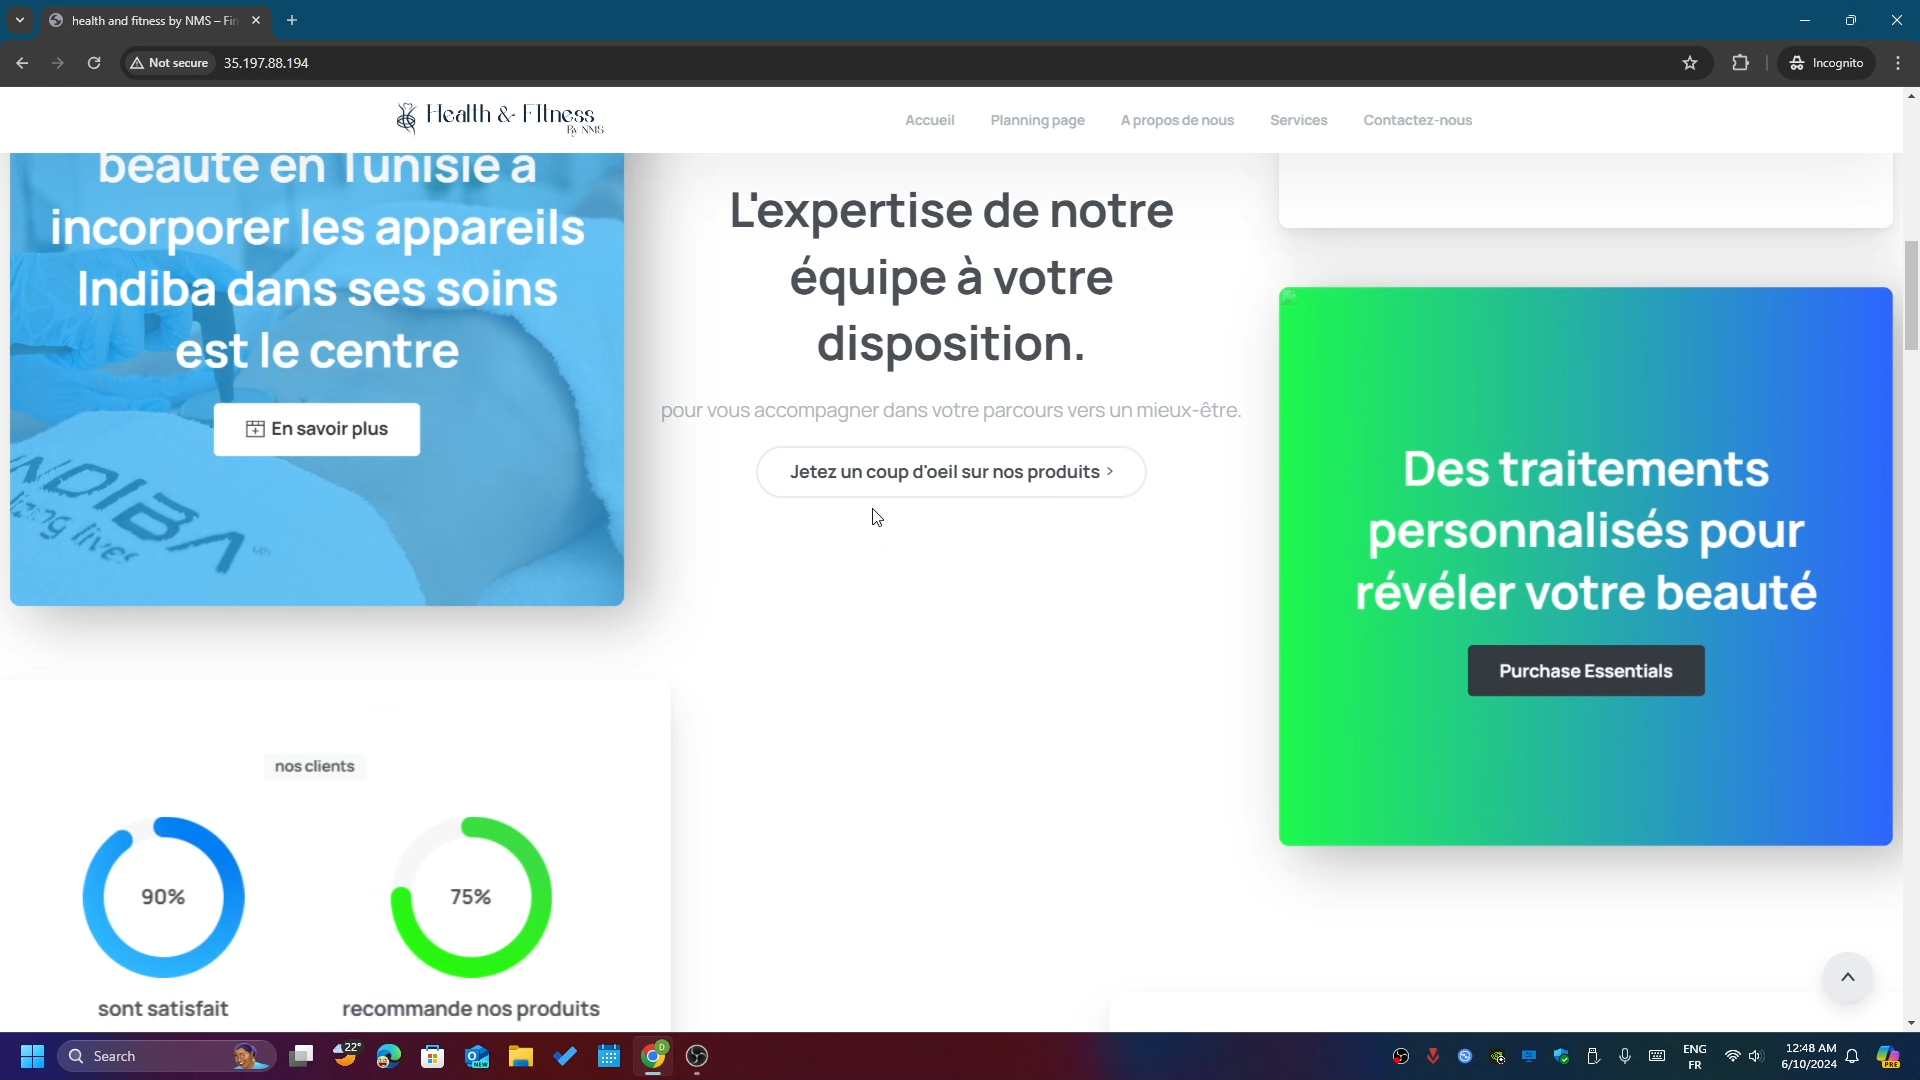1920x1080 pixels.
Task: Click the Not secure site info chip
Action: coord(169,63)
